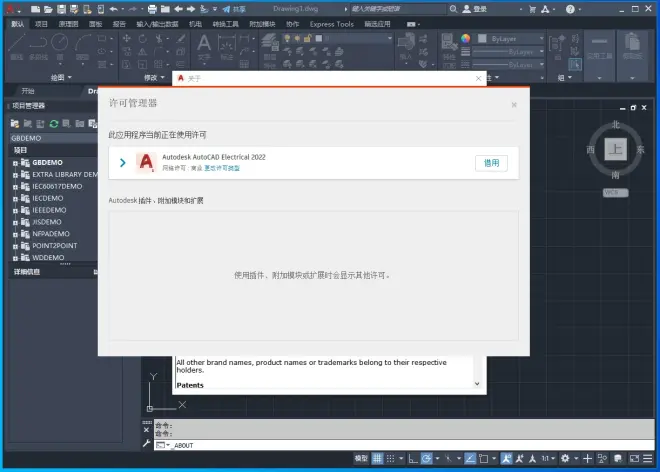The image size is (660, 472).
Task: Save drawing using the floppy disk icon
Action: (61, 9)
